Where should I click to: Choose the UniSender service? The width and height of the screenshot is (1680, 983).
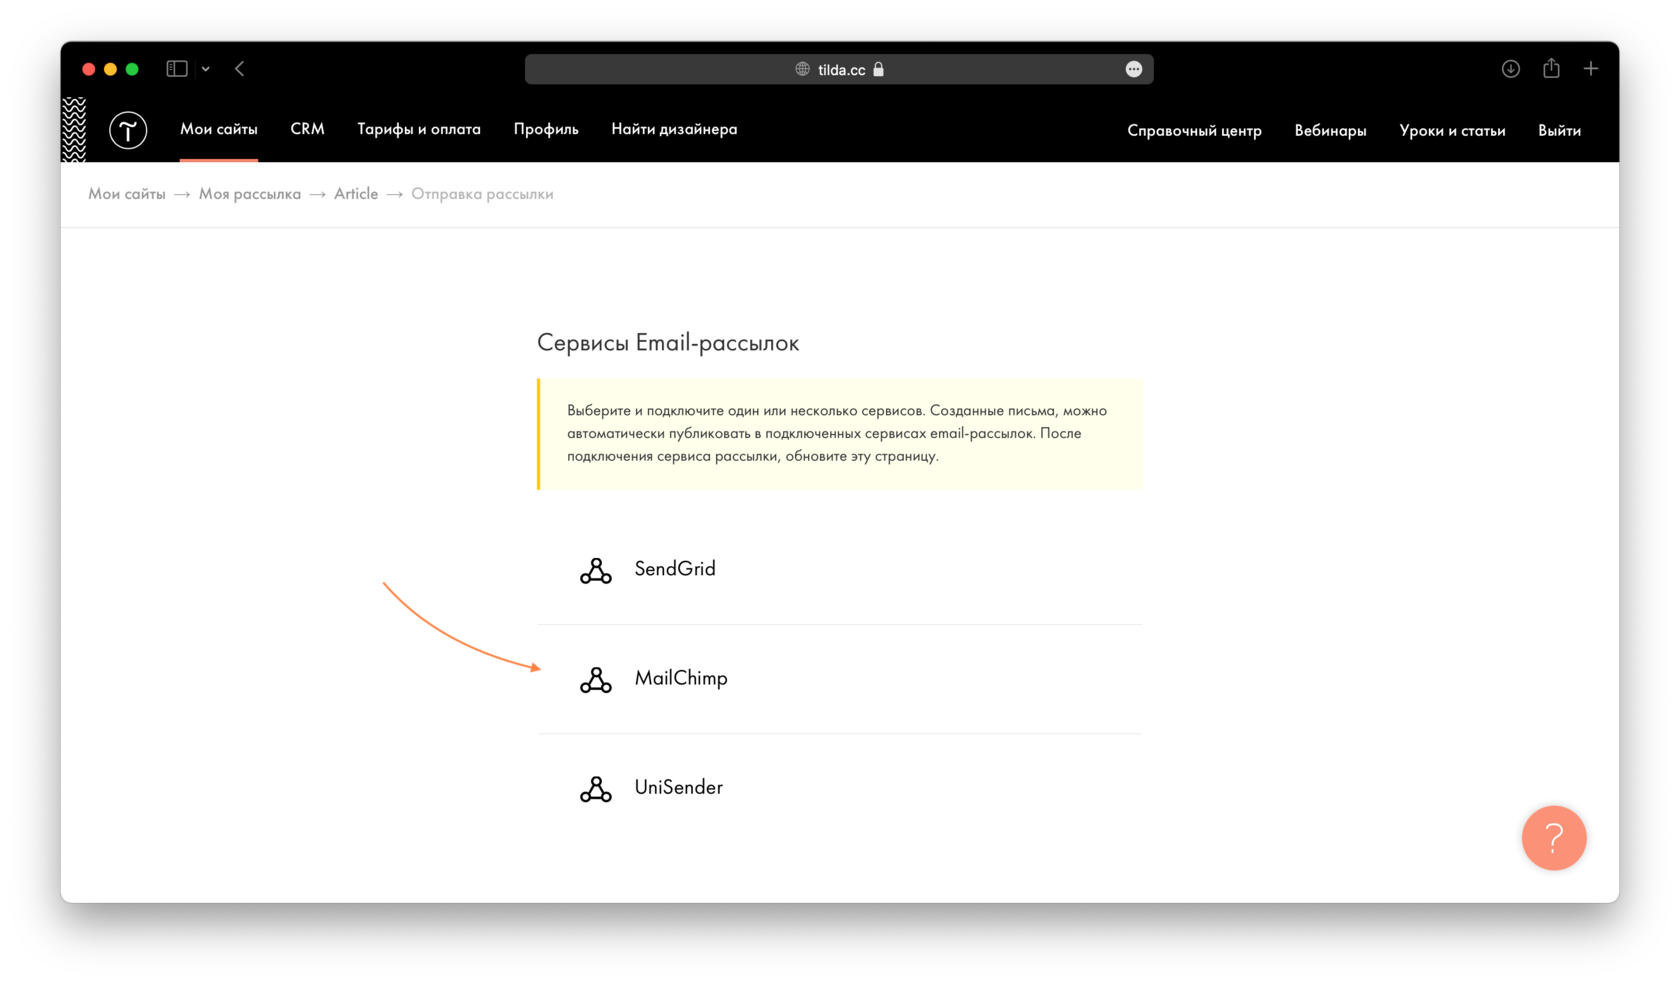pyautogui.click(x=840, y=788)
